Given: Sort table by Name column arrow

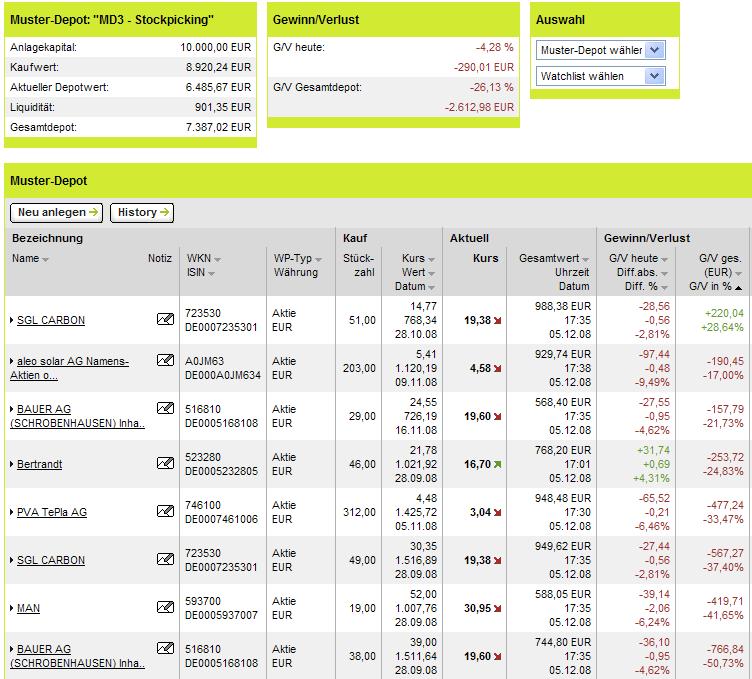Looking at the screenshot, I should pyautogui.click(x=46, y=259).
